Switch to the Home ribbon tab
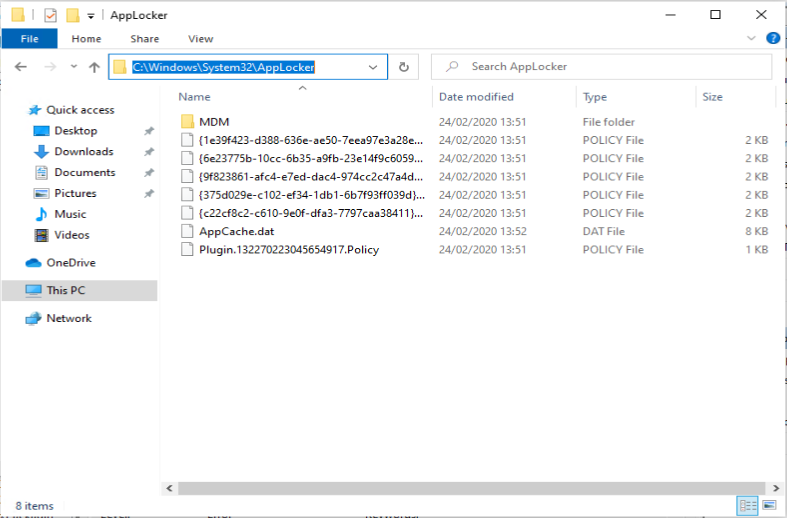The image size is (787, 518). 86,39
